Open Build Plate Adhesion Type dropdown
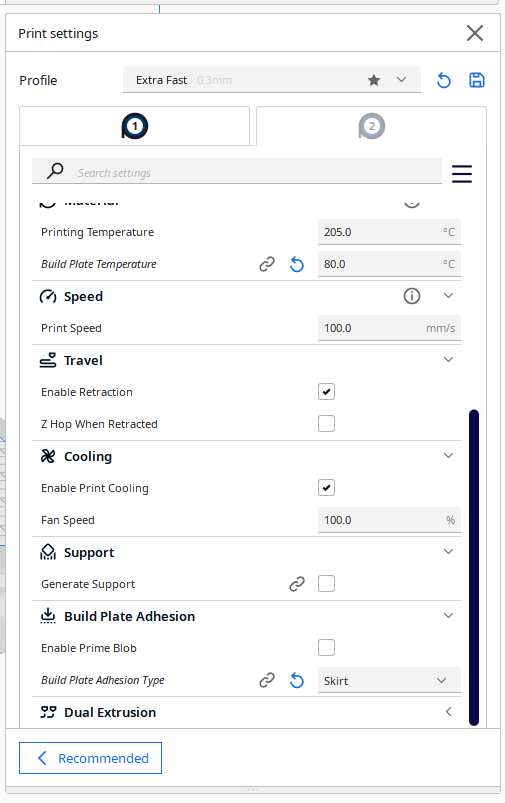505x803 pixels. point(389,681)
